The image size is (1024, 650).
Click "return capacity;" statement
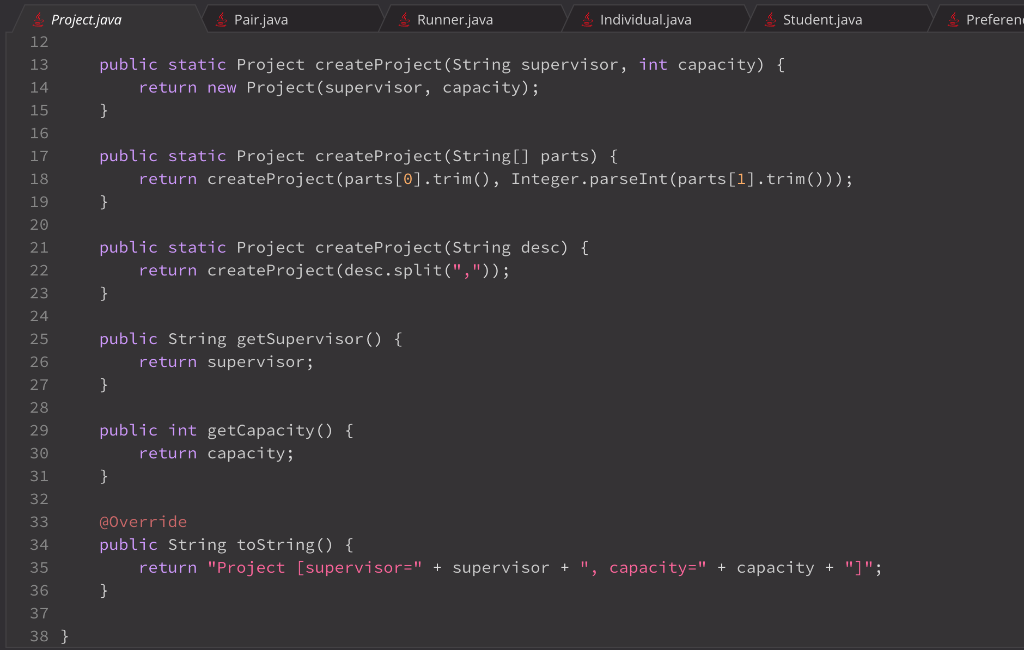click(216, 453)
